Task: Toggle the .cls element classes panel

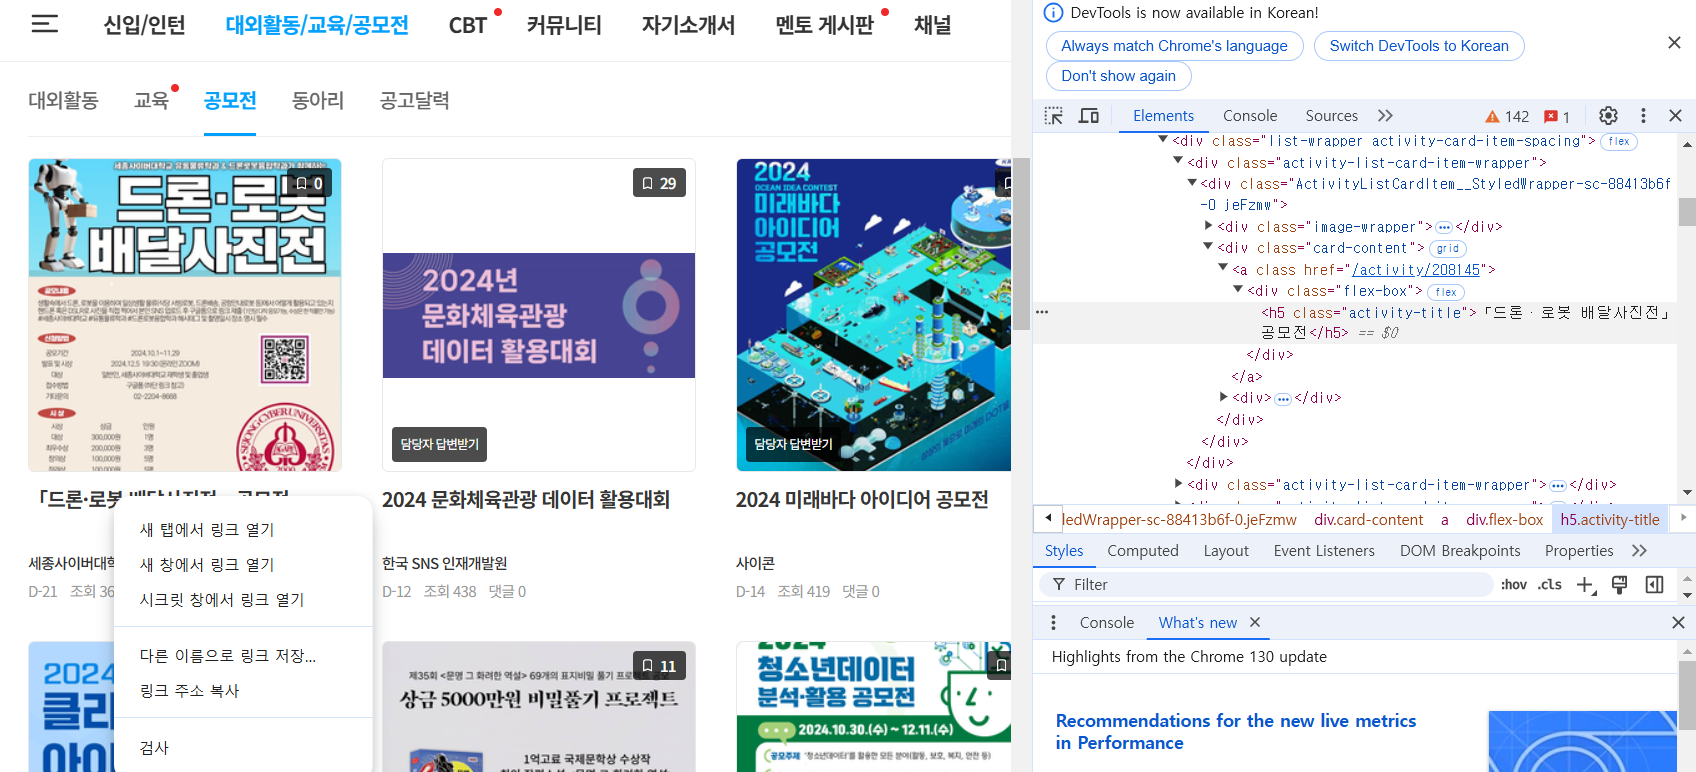Action: tap(1550, 585)
